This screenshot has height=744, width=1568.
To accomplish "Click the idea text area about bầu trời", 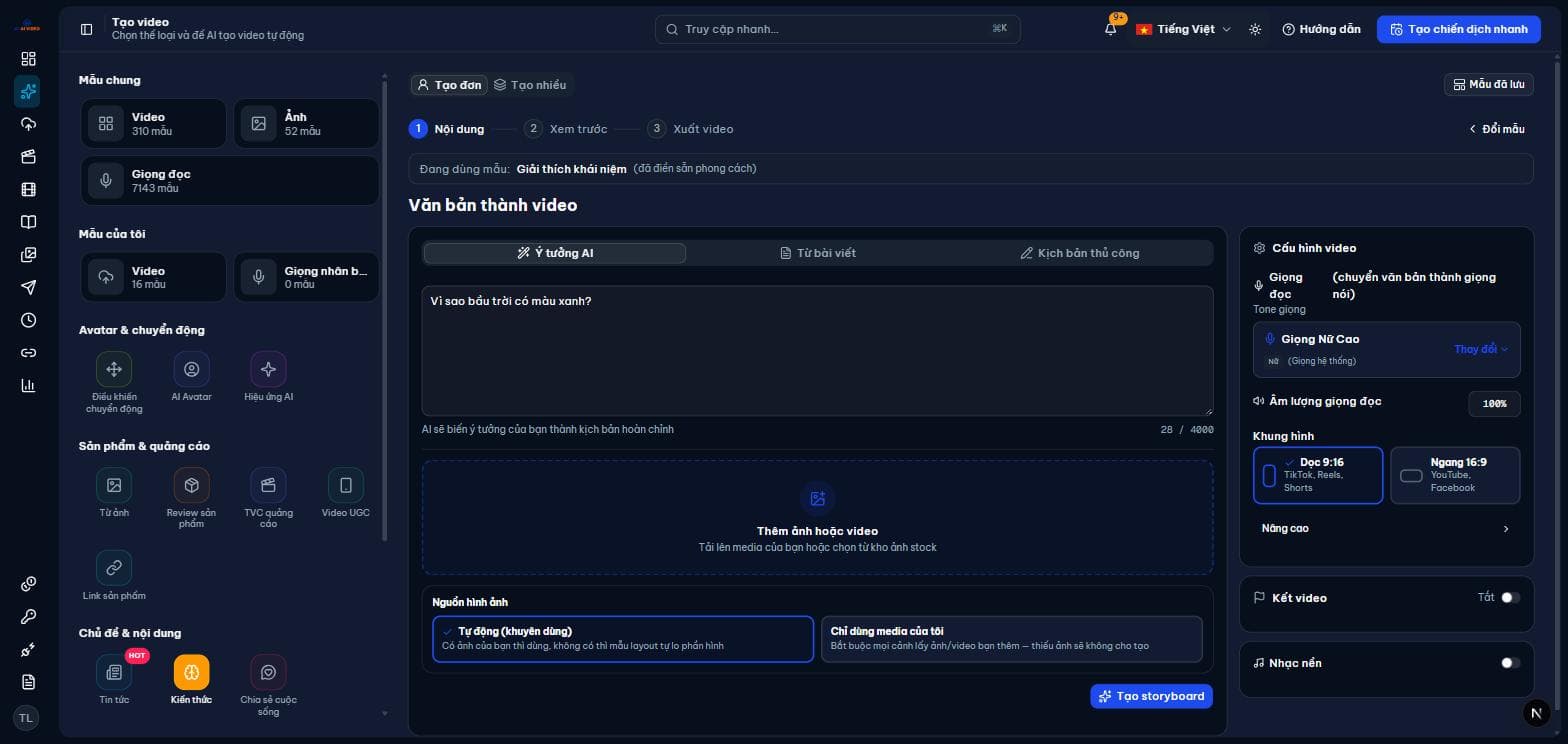I will [x=817, y=351].
